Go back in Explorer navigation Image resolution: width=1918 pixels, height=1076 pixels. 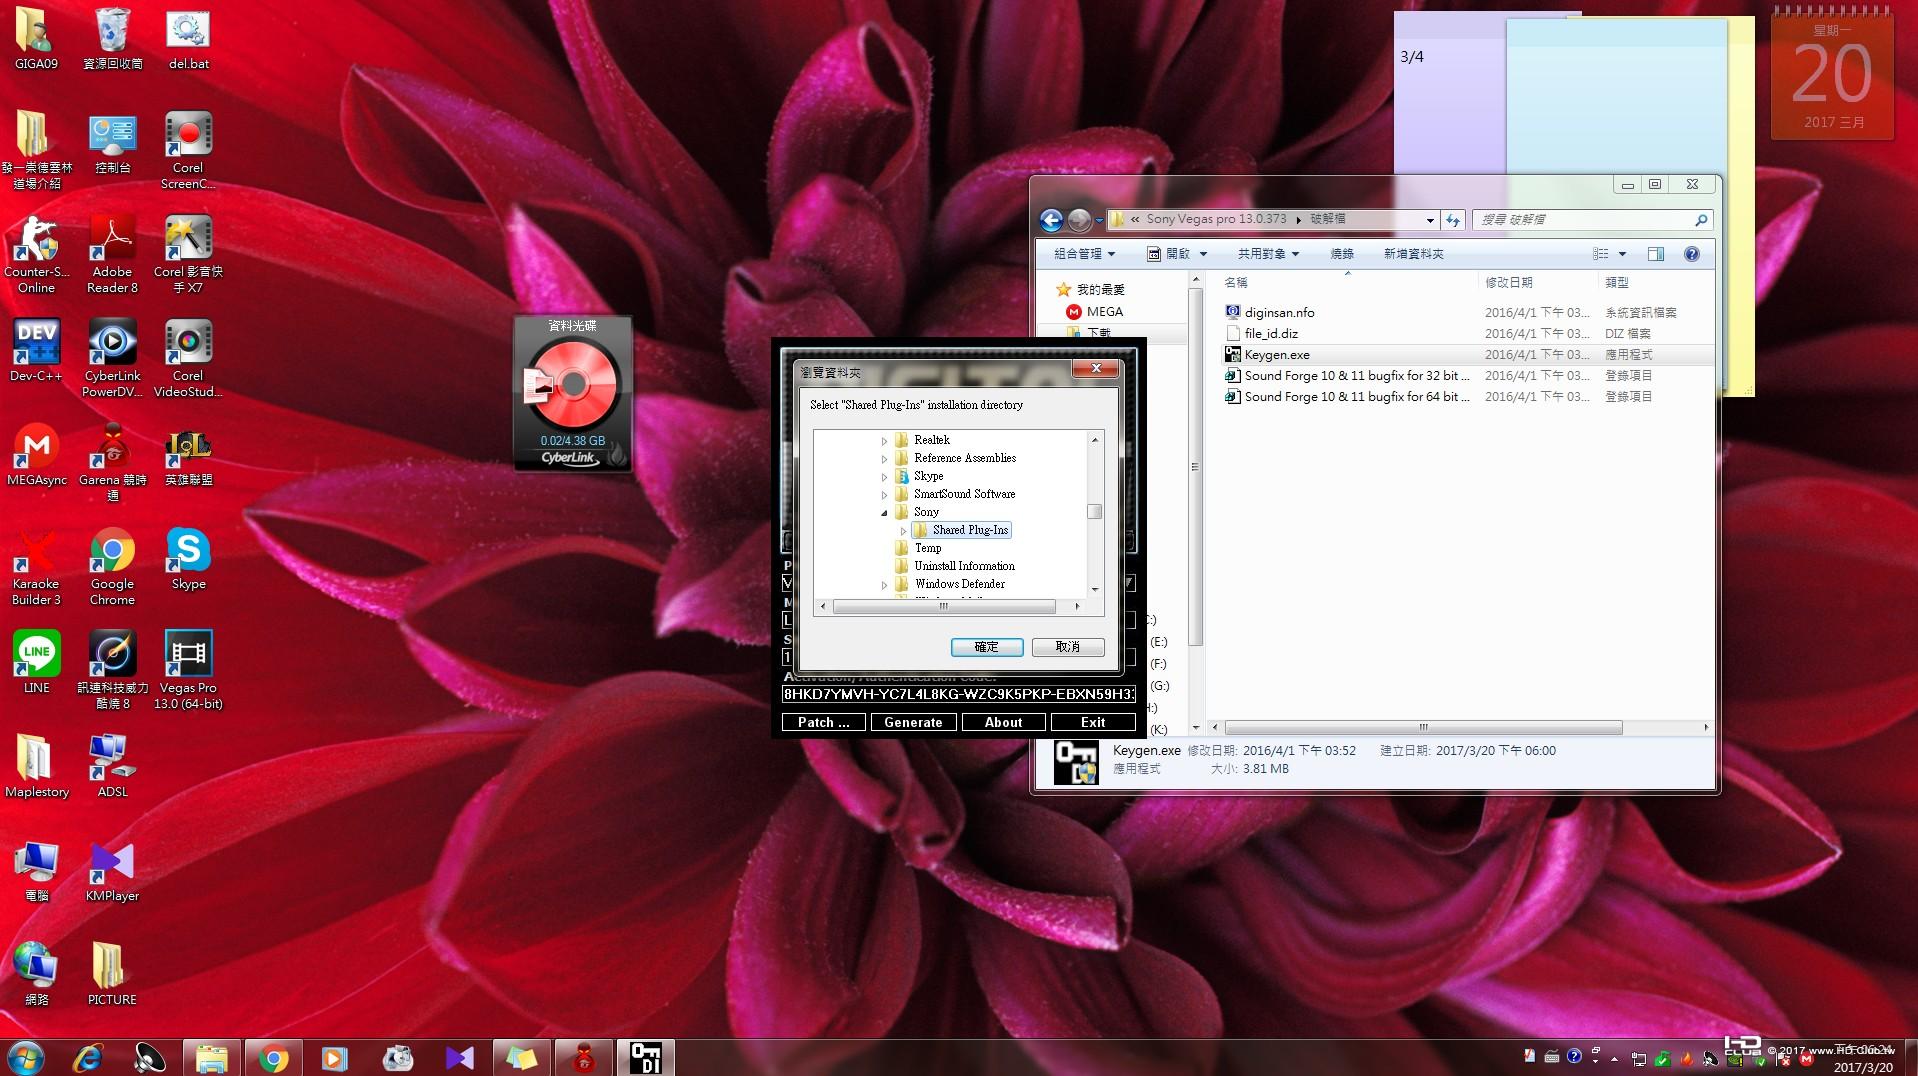click(1051, 220)
